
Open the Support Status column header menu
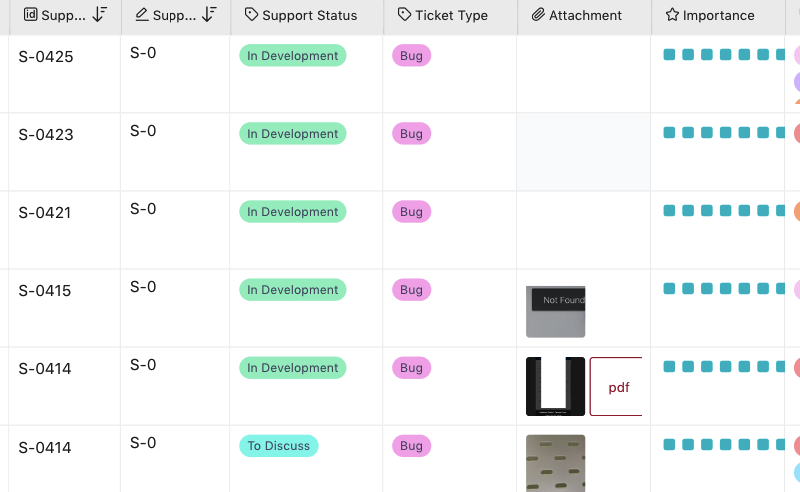pos(308,15)
